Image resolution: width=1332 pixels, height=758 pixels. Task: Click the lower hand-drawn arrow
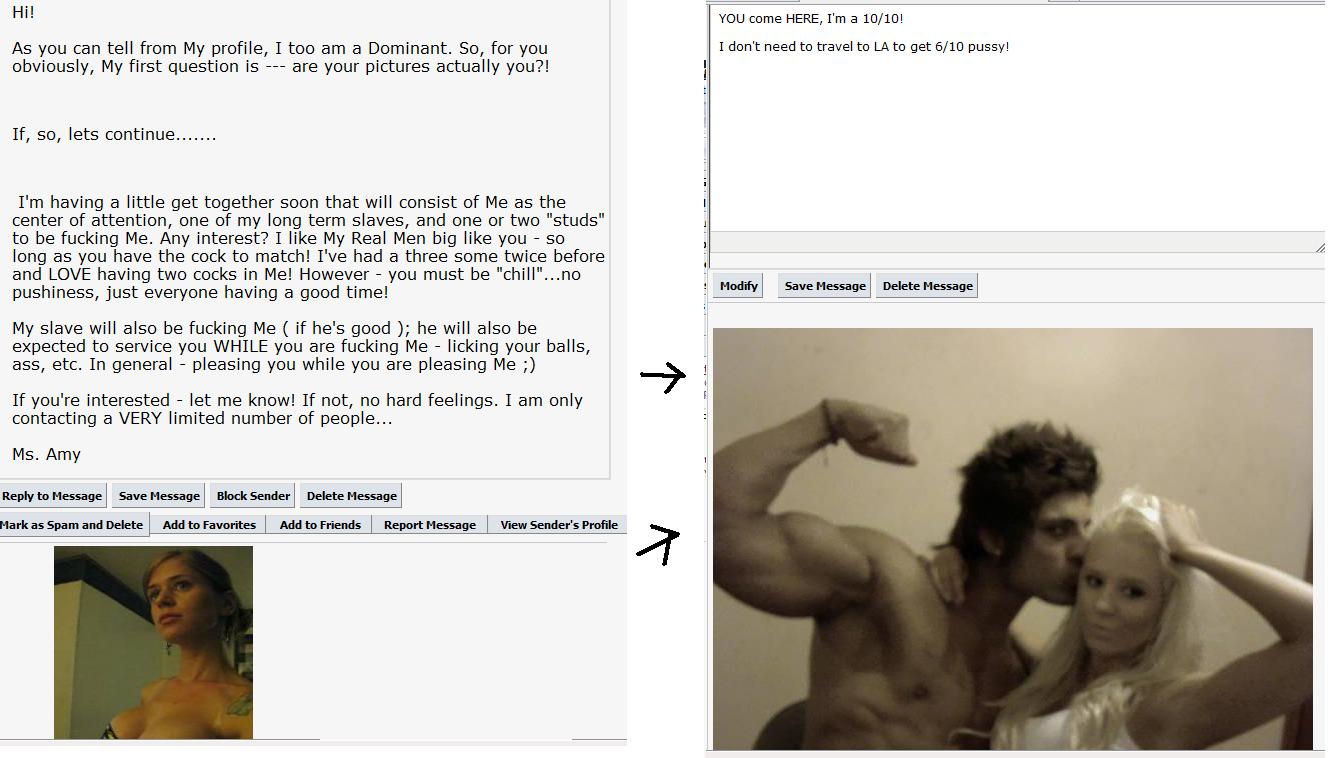click(658, 544)
